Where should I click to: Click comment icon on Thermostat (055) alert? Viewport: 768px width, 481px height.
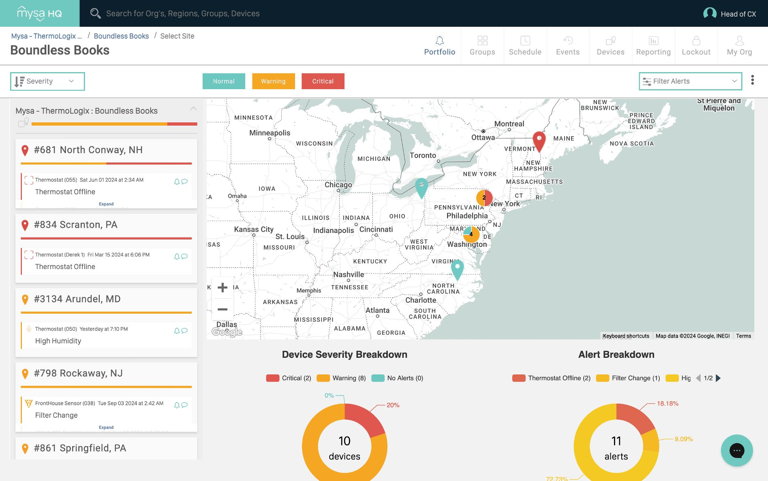pyautogui.click(x=185, y=182)
